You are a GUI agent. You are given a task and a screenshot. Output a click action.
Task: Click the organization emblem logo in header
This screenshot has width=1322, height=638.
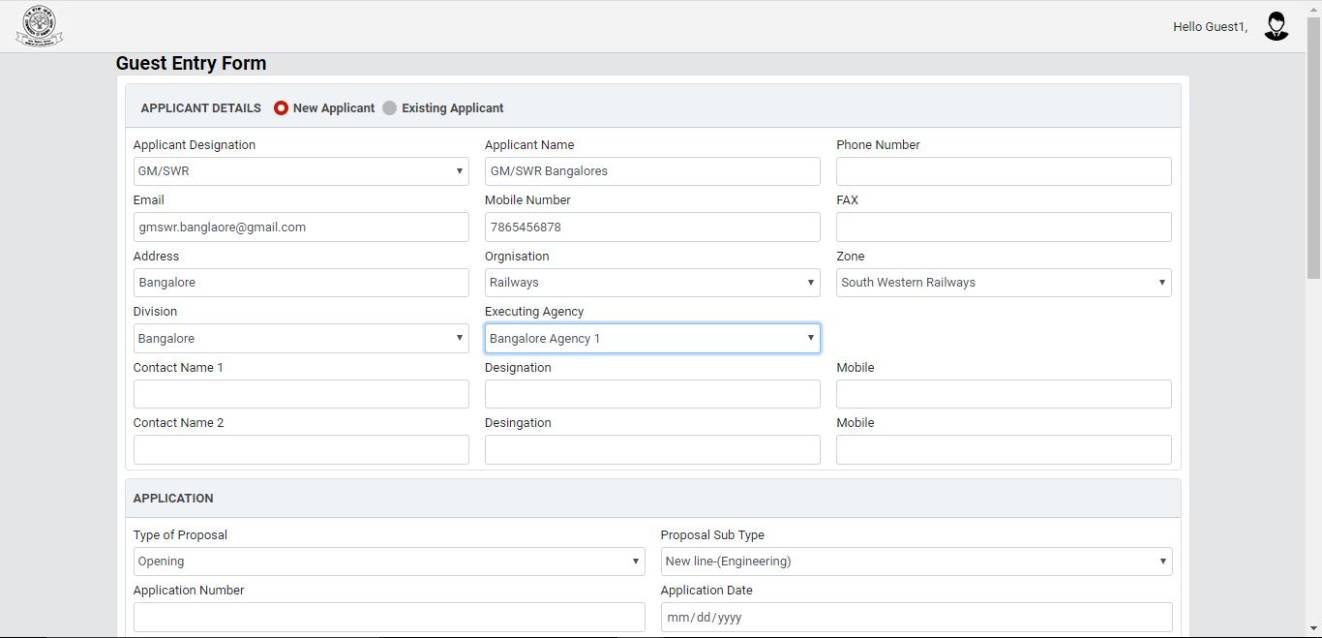point(39,26)
